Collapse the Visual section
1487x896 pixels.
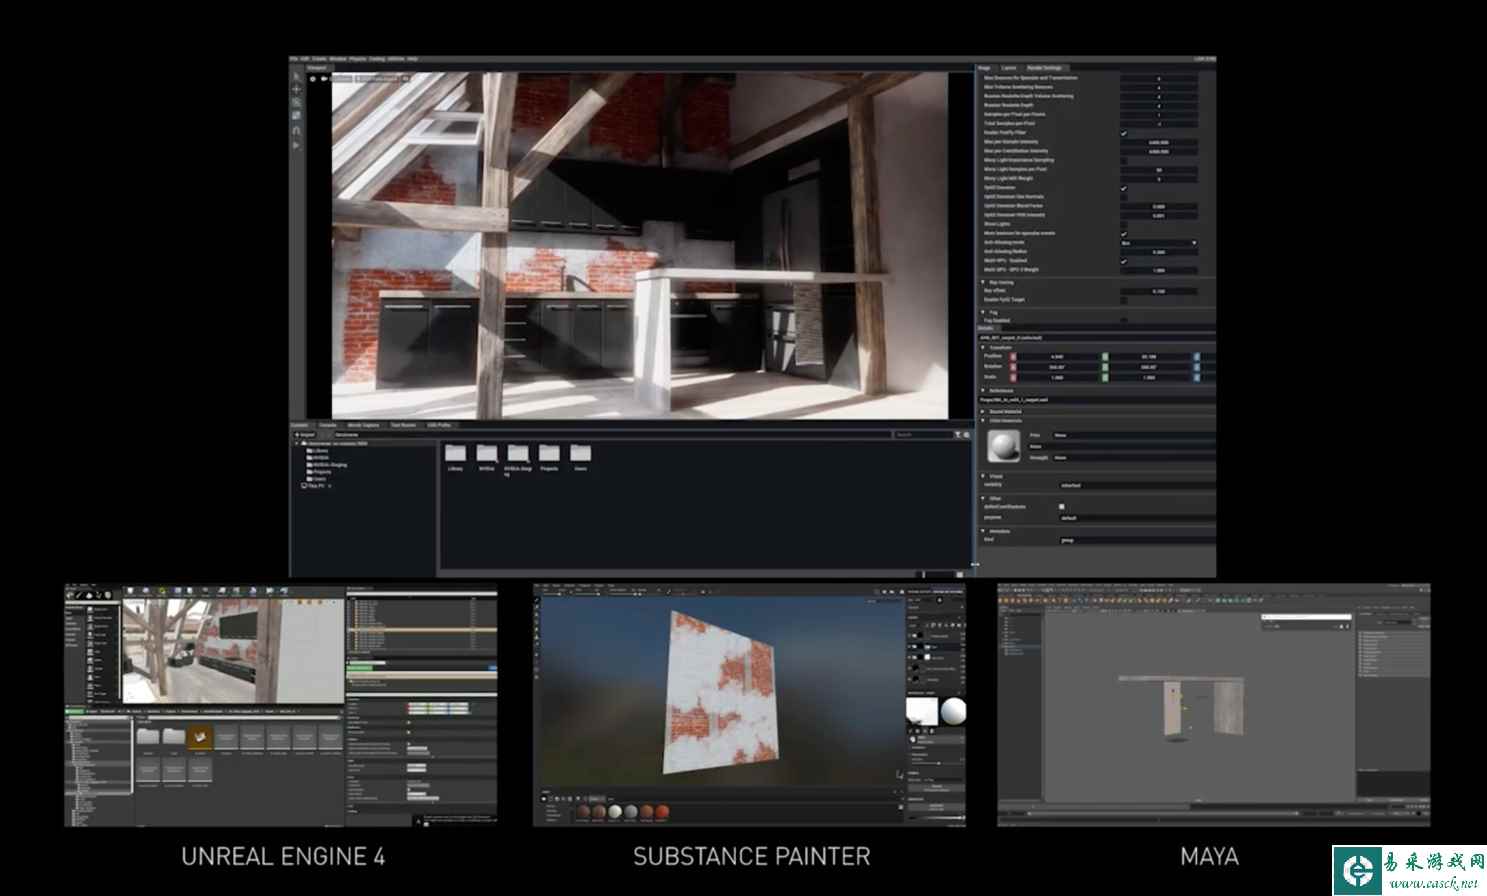click(983, 476)
